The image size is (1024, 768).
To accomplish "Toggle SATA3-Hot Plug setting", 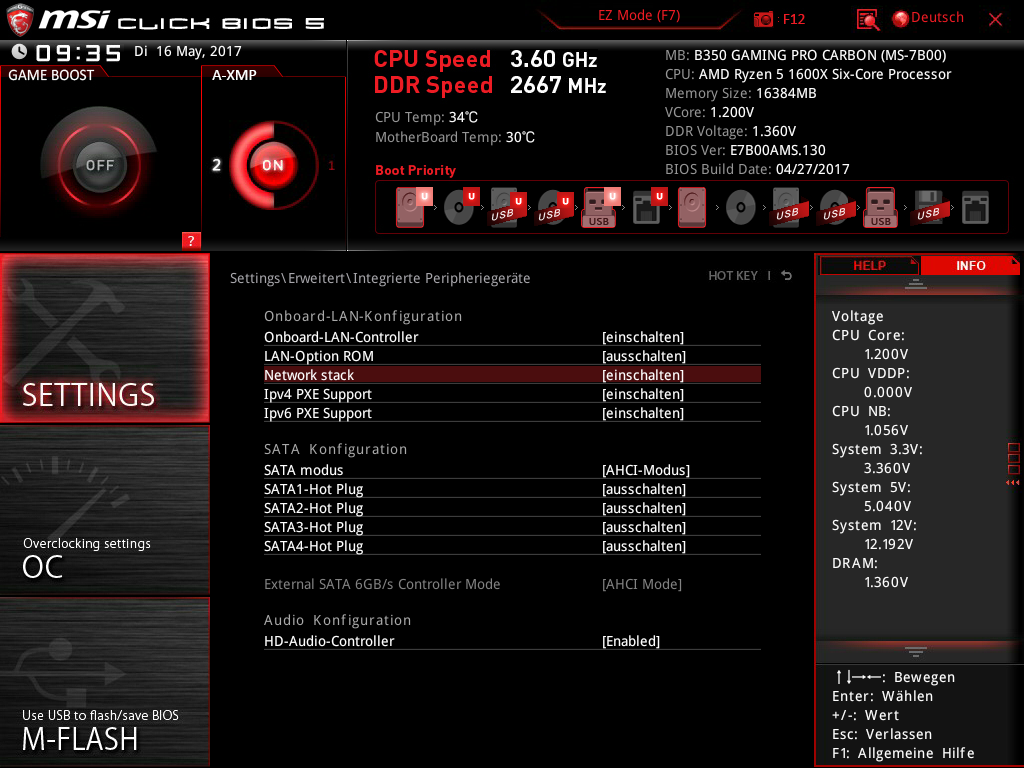I will click(x=512, y=527).
